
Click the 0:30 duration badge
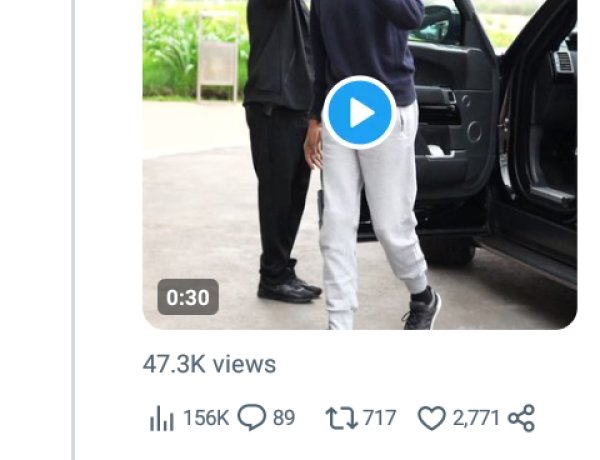pos(188,297)
